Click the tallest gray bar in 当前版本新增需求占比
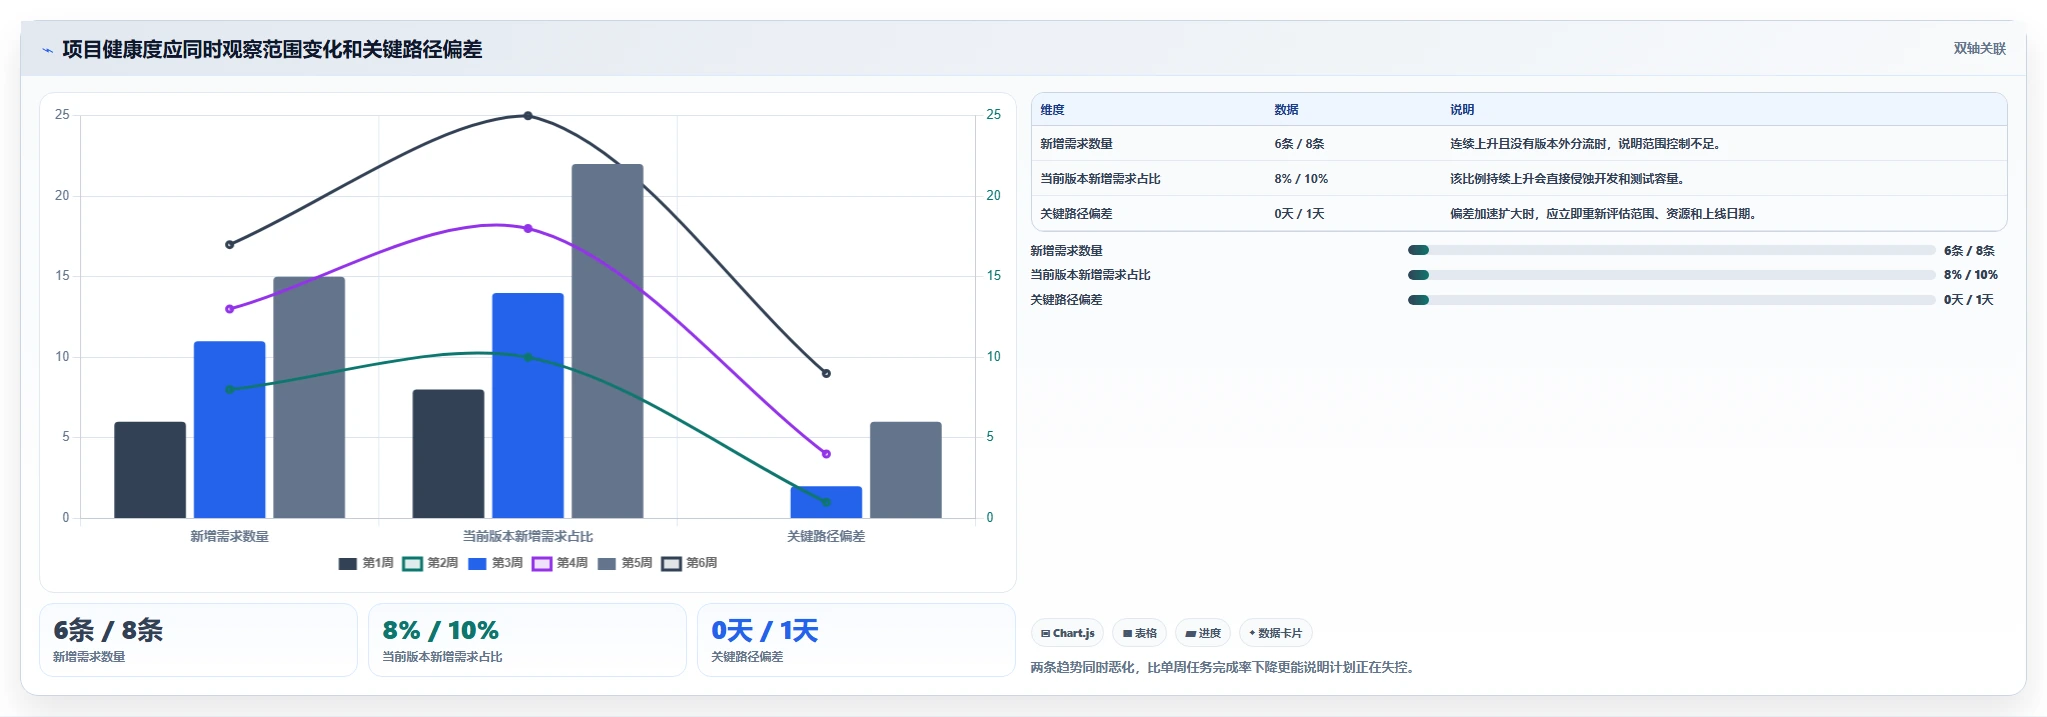 (x=607, y=341)
